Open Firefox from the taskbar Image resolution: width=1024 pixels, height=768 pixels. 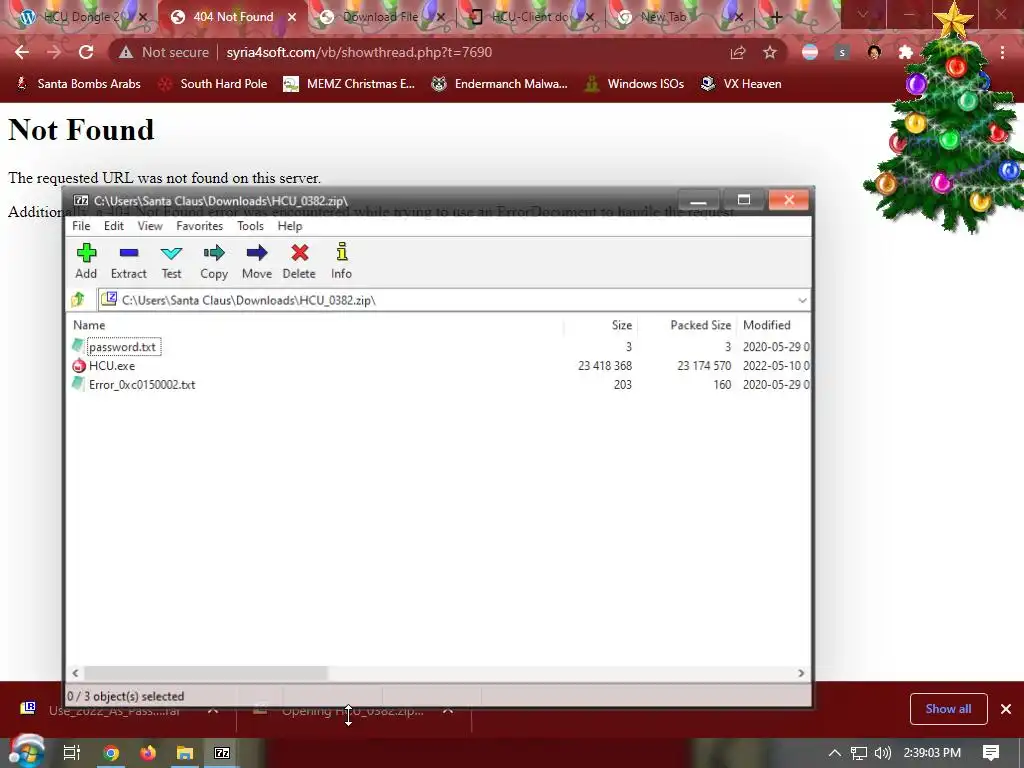pyautogui.click(x=148, y=753)
